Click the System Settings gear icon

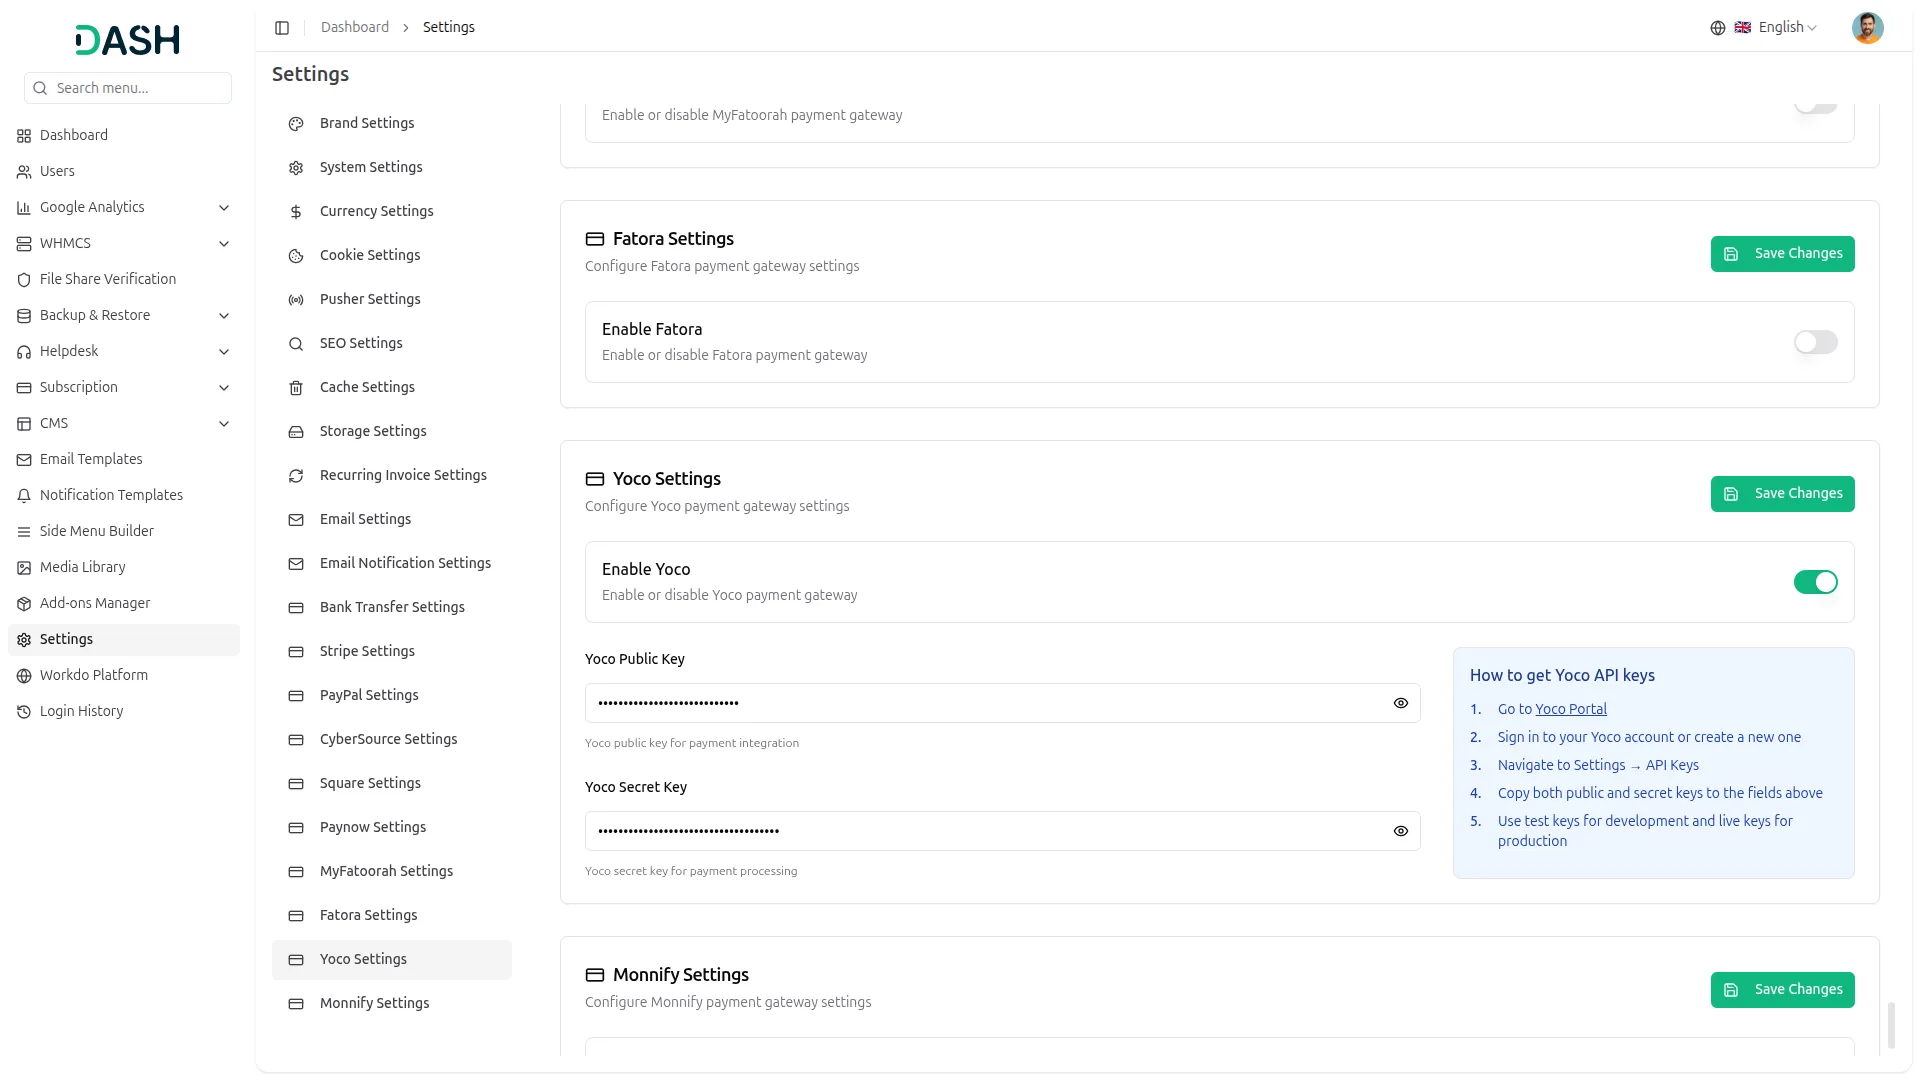point(296,168)
